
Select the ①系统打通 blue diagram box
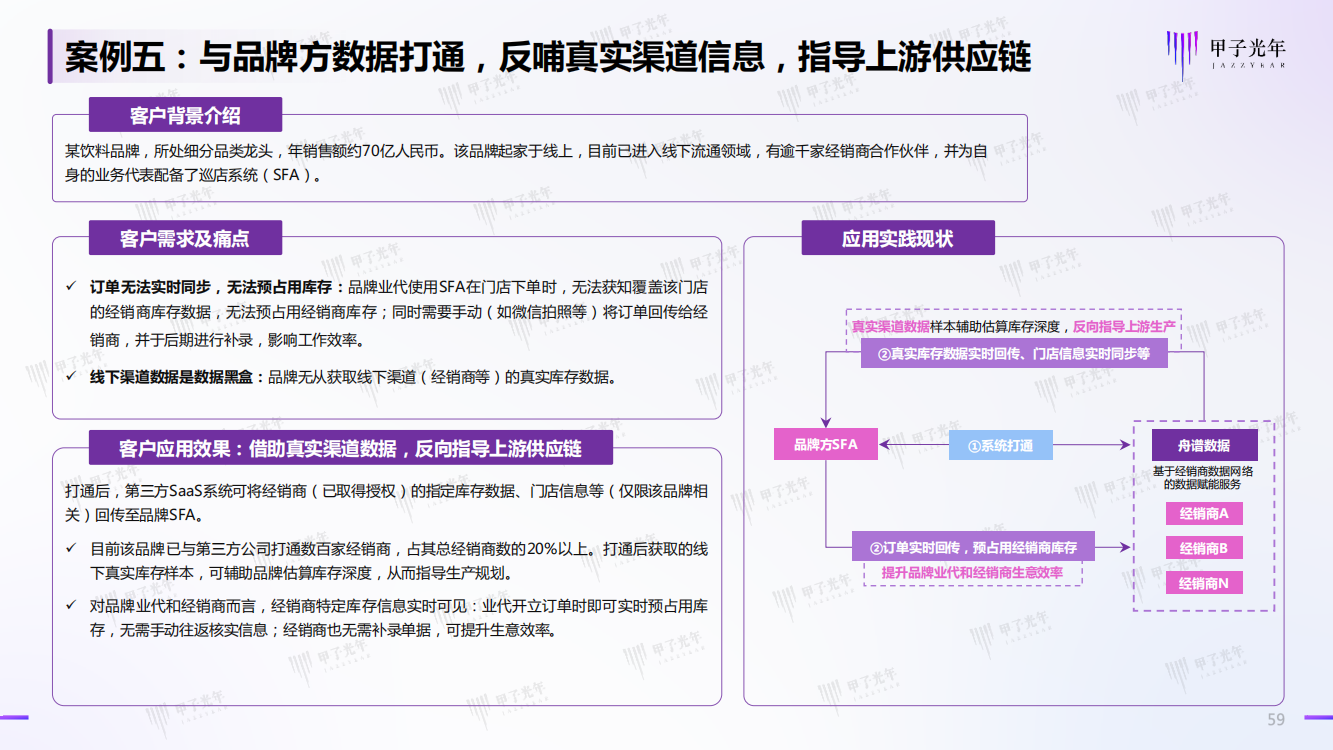coord(1001,445)
